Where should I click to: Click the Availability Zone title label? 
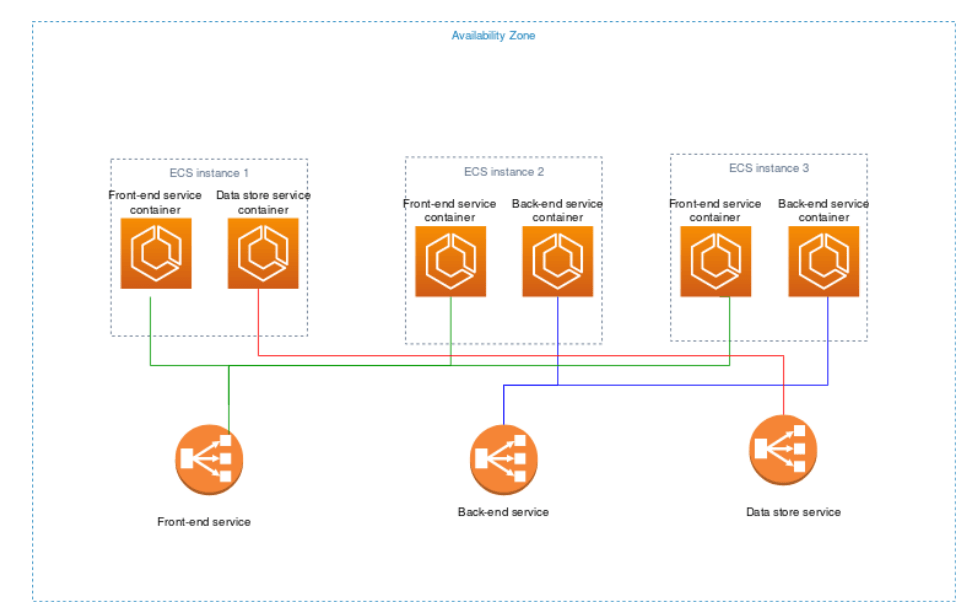pos(494,35)
